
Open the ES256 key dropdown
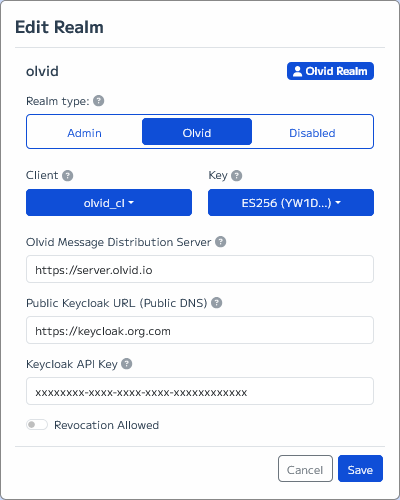pyautogui.click(x=291, y=203)
